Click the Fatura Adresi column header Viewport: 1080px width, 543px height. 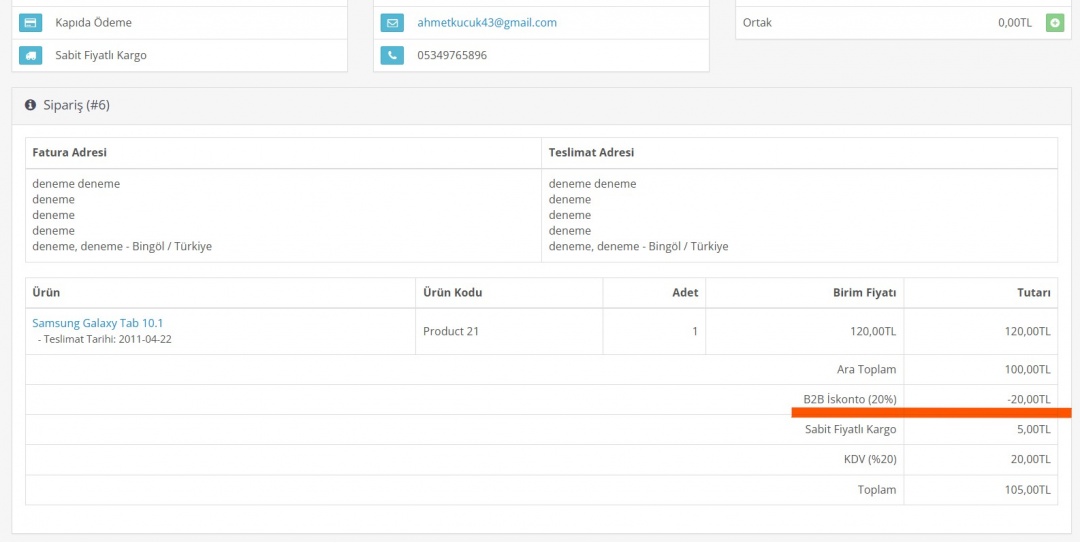click(x=69, y=153)
